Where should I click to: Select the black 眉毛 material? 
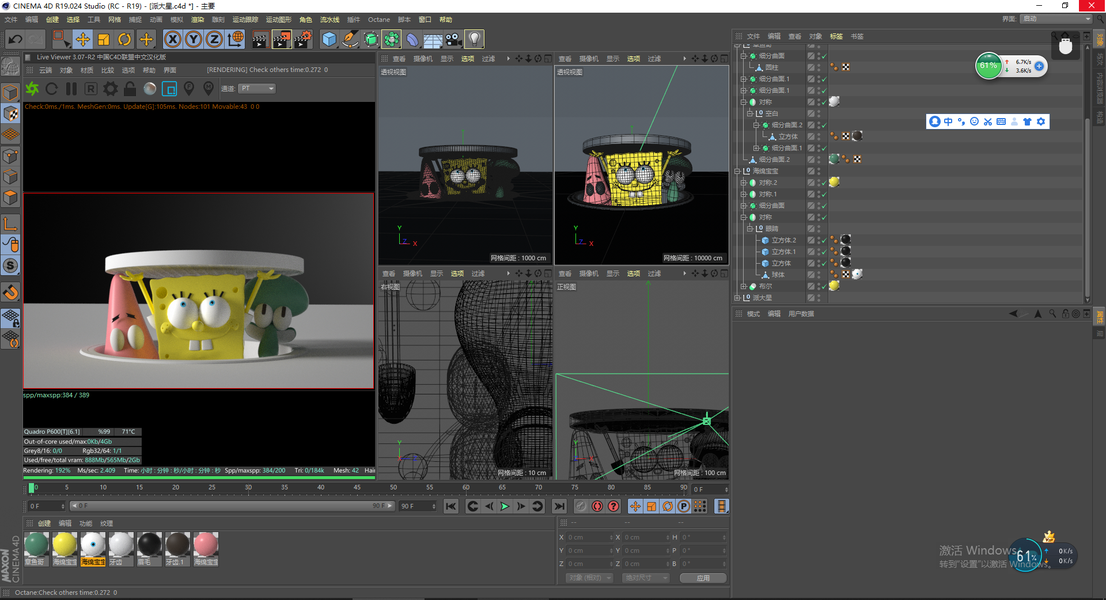[x=150, y=549]
